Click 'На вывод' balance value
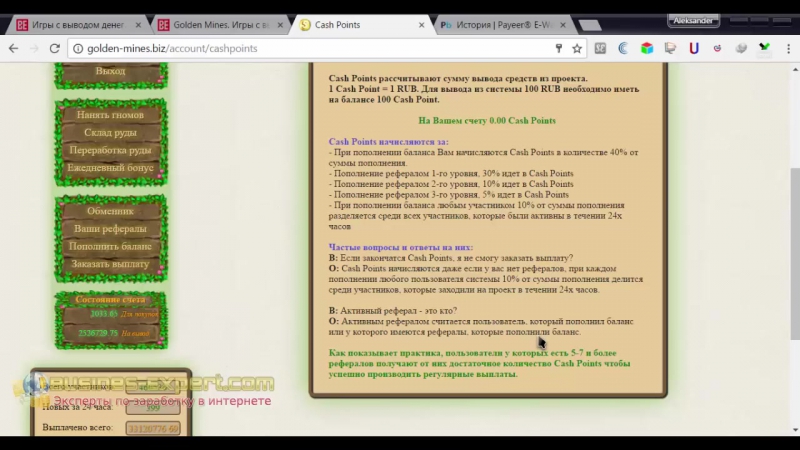Viewport: 800px width, 450px height. coord(98,333)
